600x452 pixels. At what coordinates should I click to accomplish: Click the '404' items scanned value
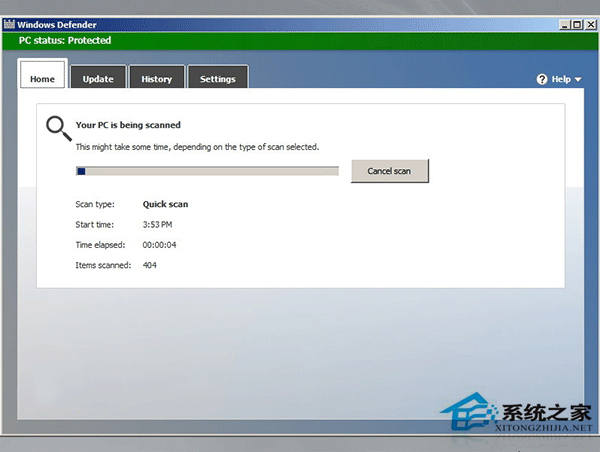click(150, 265)
